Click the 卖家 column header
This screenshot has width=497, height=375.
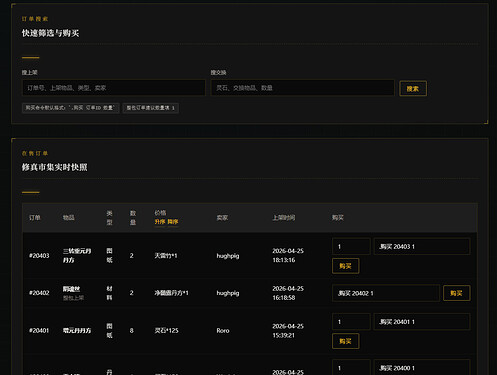pos(222,218)
